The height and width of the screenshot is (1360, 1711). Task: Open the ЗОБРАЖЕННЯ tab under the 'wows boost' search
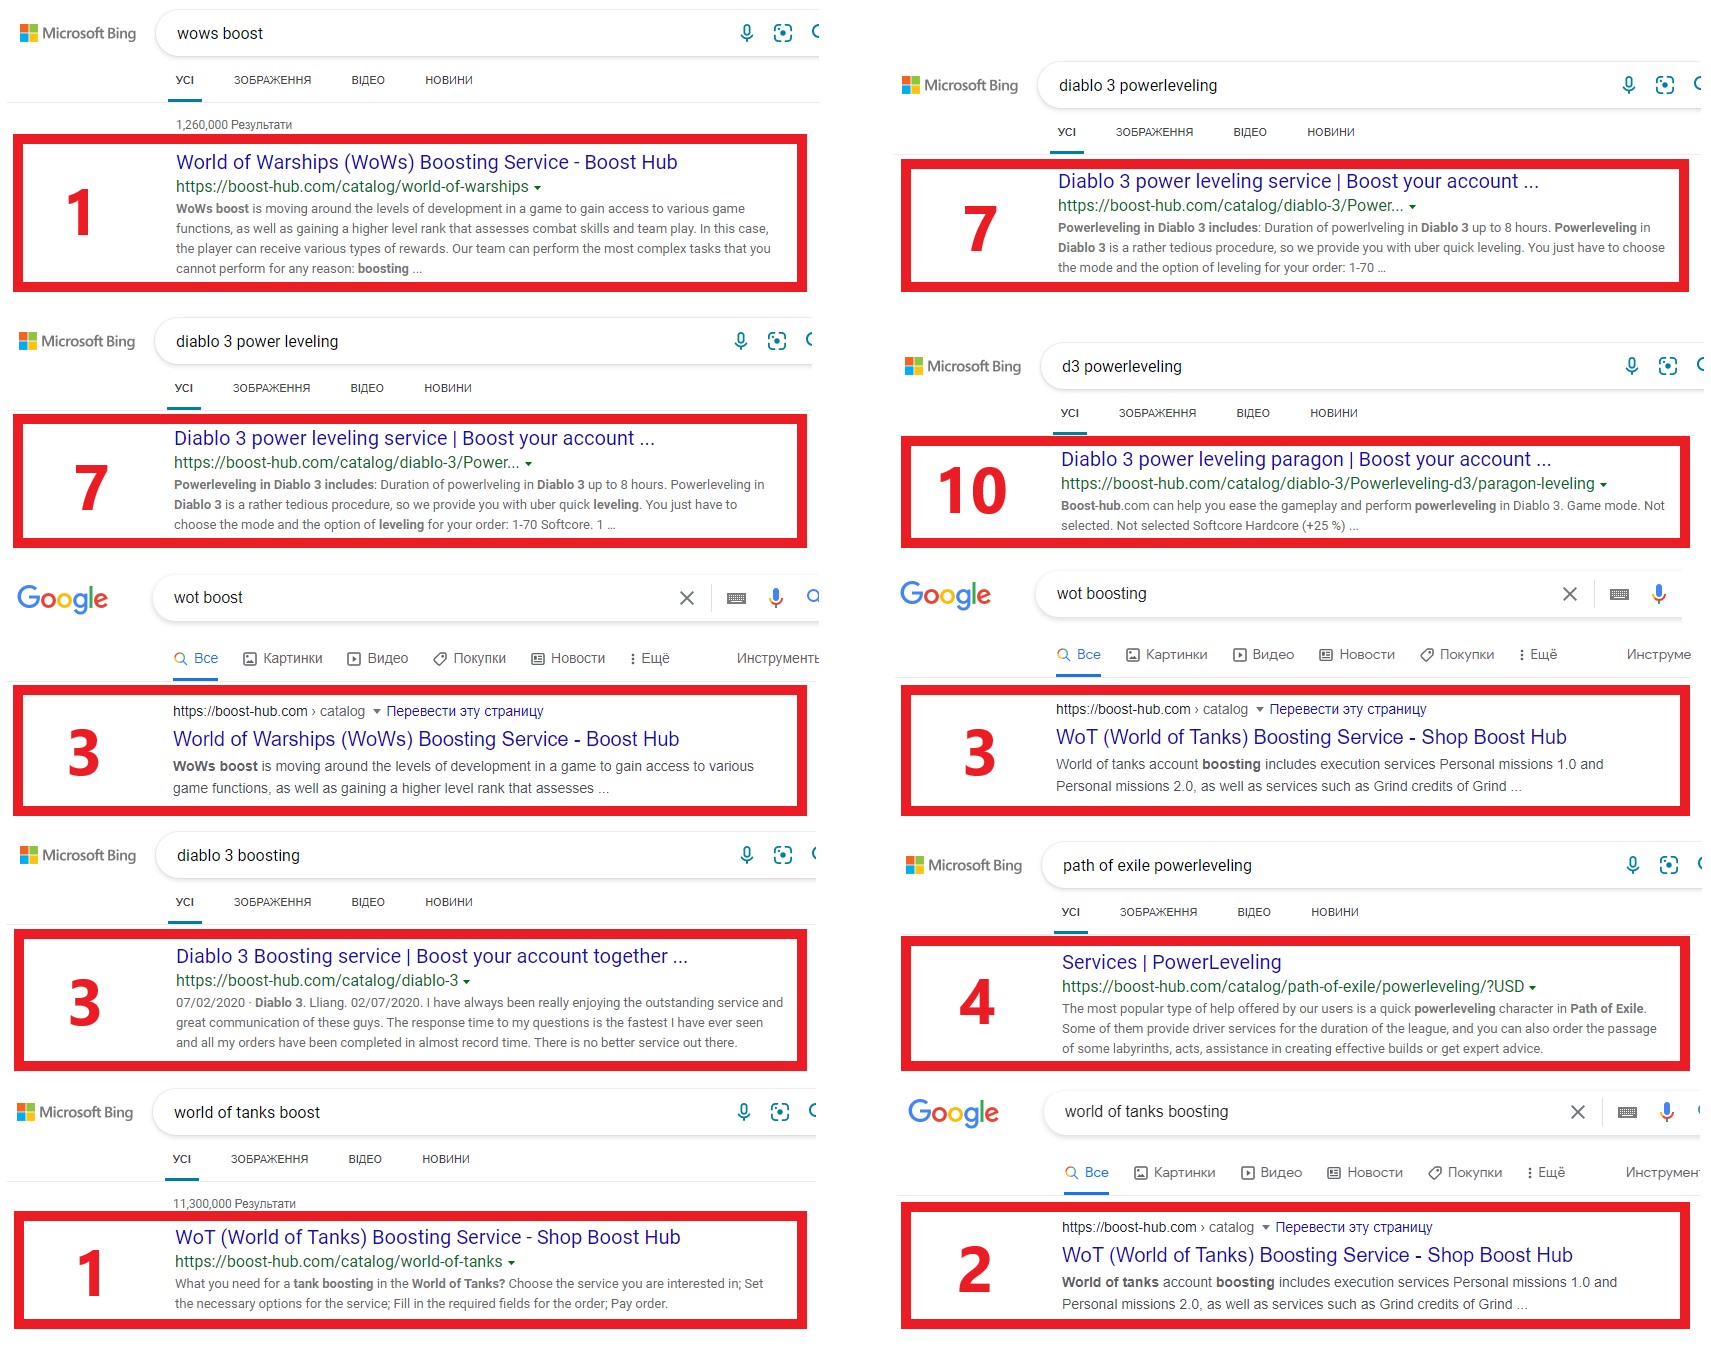pyautogui.click(x=273, y=80)
